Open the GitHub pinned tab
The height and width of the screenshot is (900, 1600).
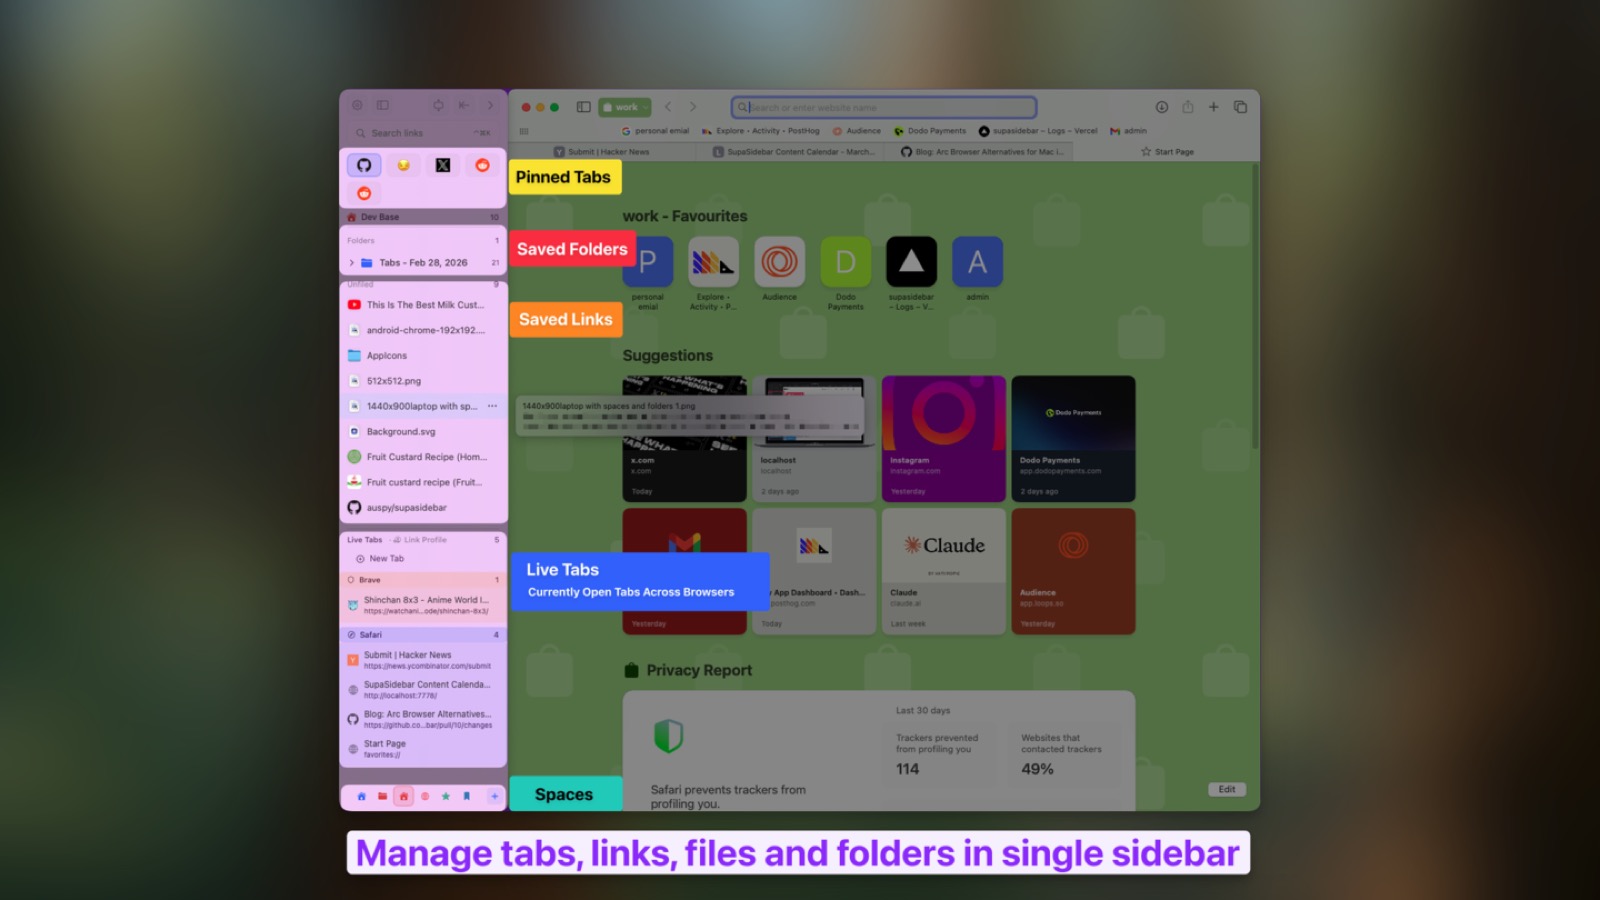pos(364,165)
